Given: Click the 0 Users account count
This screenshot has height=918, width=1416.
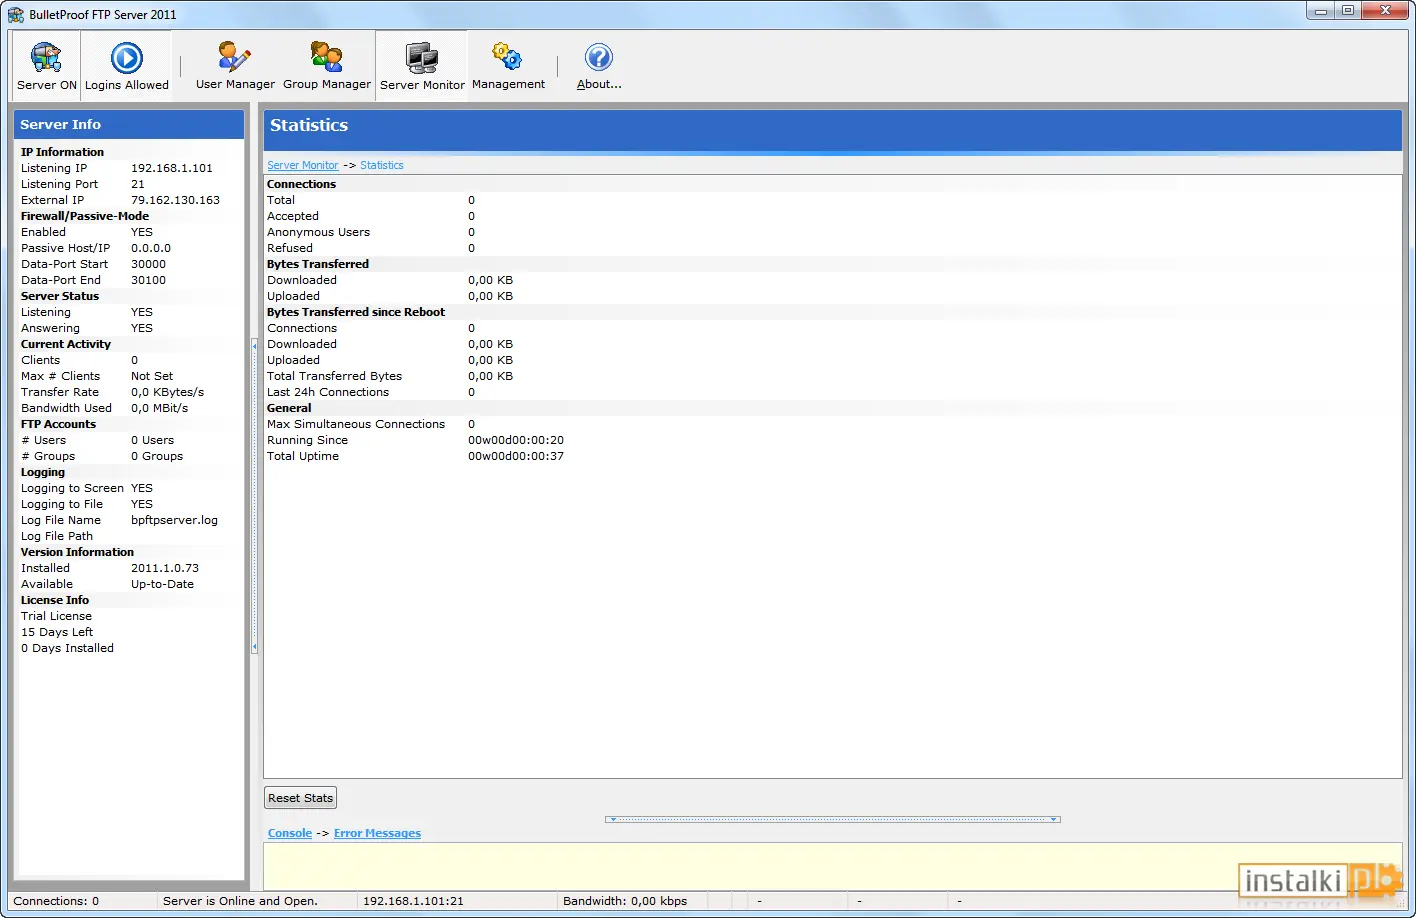Looking at the screenshot, I should [152, 440].
